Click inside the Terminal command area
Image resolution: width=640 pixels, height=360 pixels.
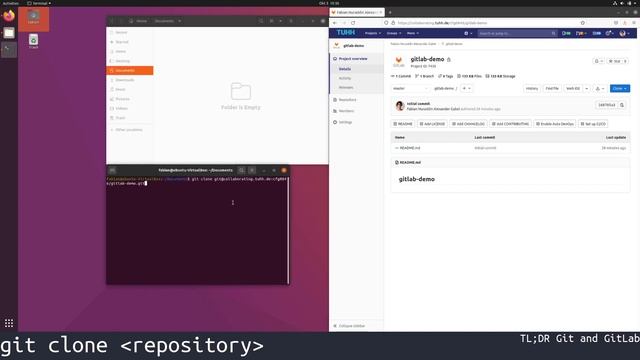pyautogui.click(x=197, y=231)
